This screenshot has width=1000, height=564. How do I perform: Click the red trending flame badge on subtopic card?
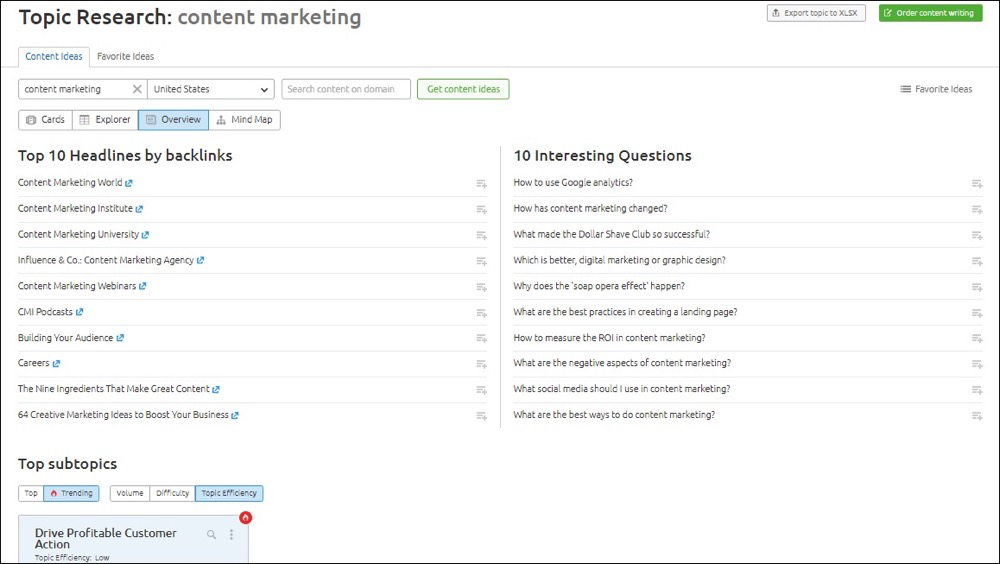pos(246,517)
